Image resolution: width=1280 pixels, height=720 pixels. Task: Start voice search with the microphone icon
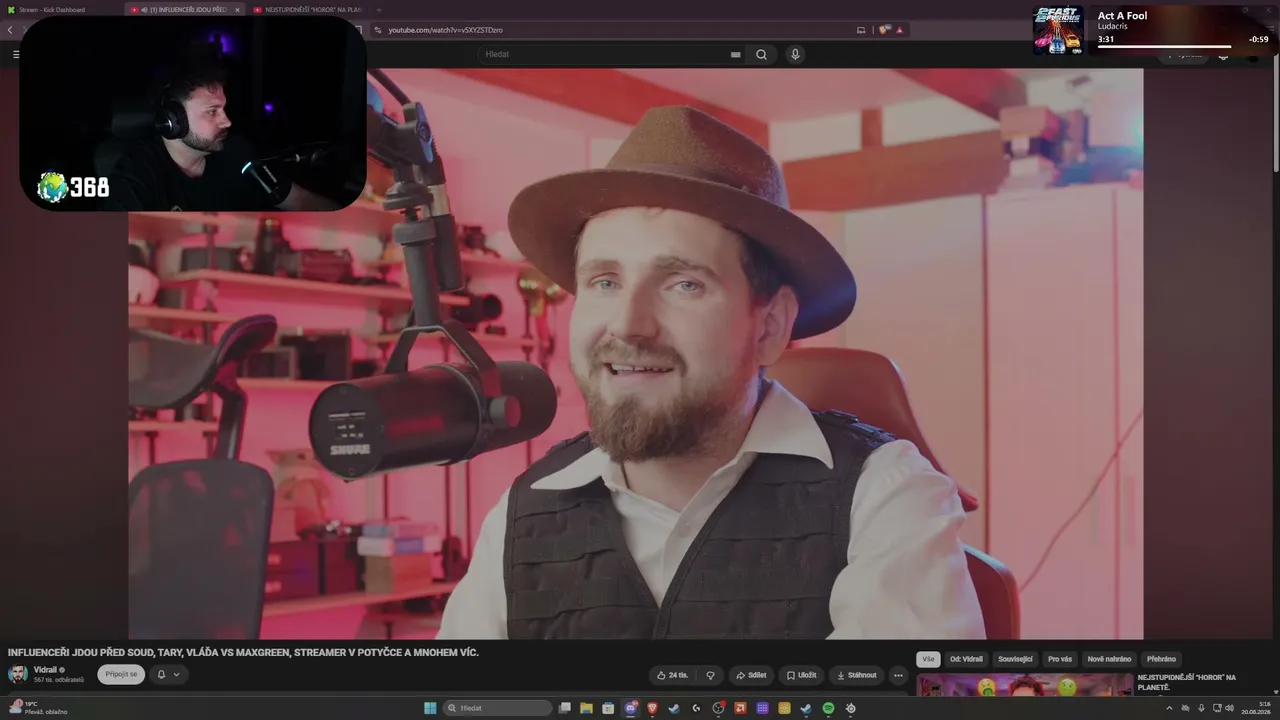[x=795, y=54]
